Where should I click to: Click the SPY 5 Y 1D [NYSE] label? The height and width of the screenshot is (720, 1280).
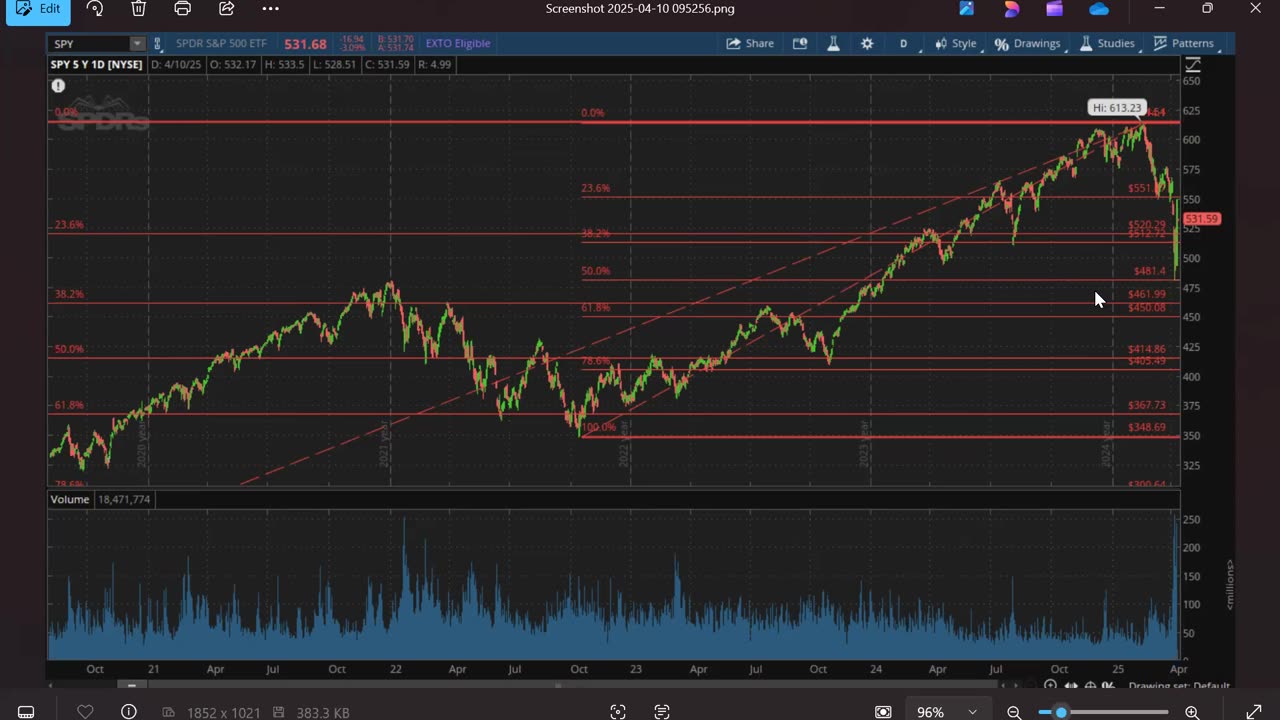pyautogui.click(x=97, y=65)
